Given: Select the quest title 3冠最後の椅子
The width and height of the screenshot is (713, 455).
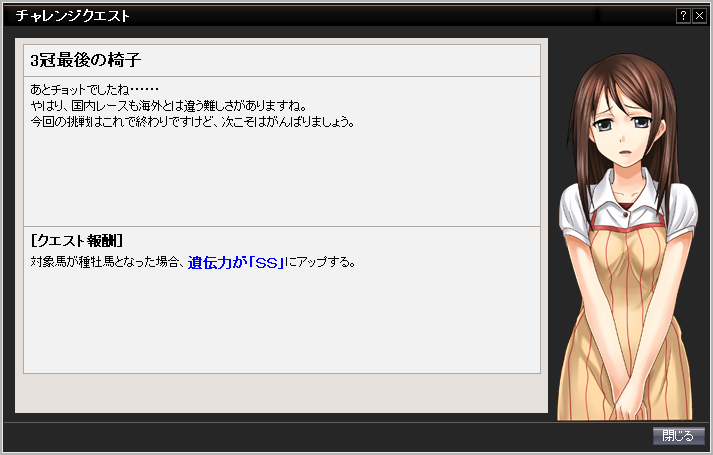Looking at the screenshot, I should [x=85, y=60].
